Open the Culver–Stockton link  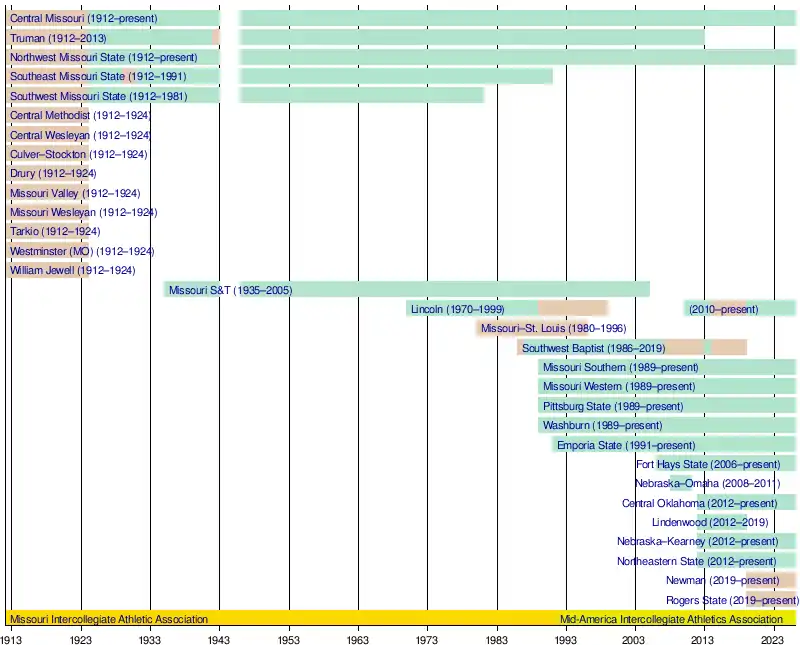tap(49, 155)
